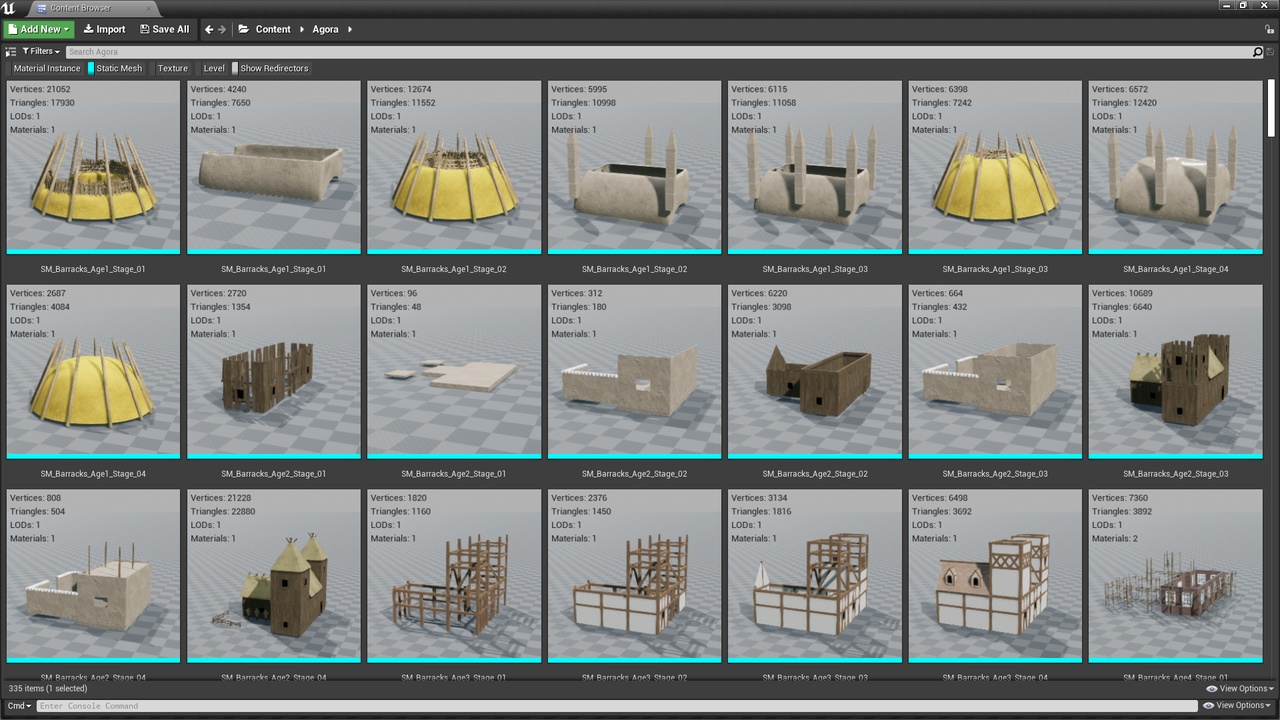Image resolution: width=1280 pixels, height=720 pixels.
Task: Click the Unreal Engine logo icon
Action: point(9,8)
